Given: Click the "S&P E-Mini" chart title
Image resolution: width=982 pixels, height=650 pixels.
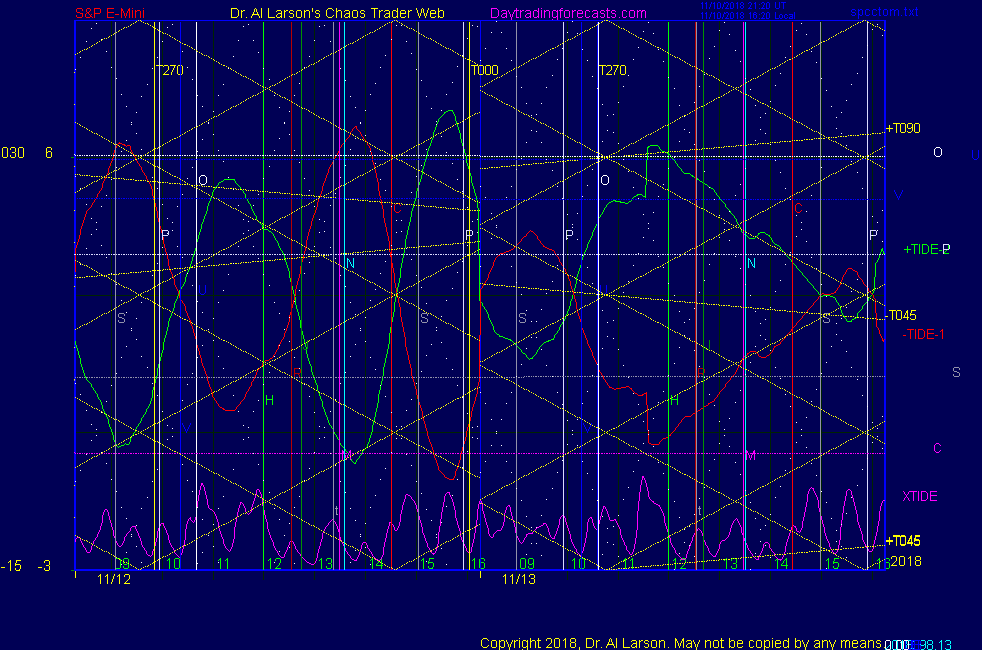Looking at the screenshot, I should pyautogui.click(x=110, y=13).
